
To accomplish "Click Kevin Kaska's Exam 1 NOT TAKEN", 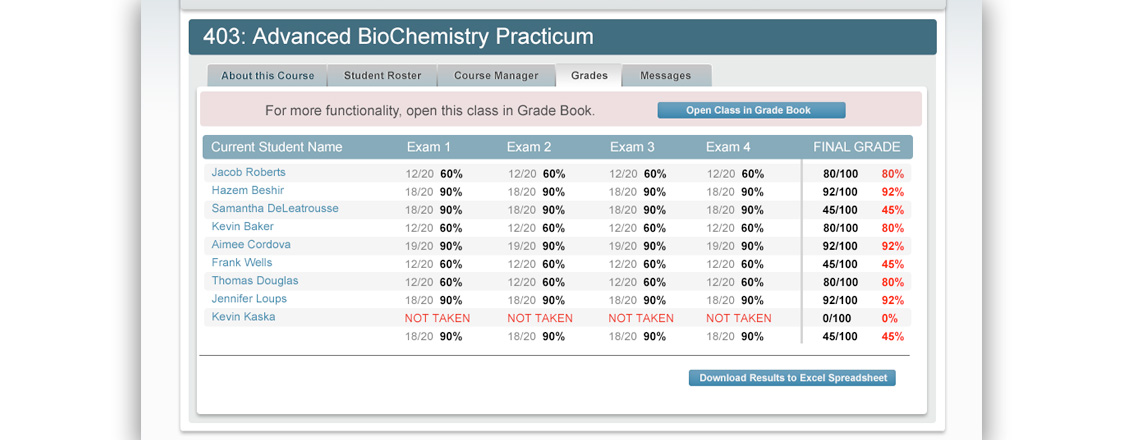I will point(437,319).
